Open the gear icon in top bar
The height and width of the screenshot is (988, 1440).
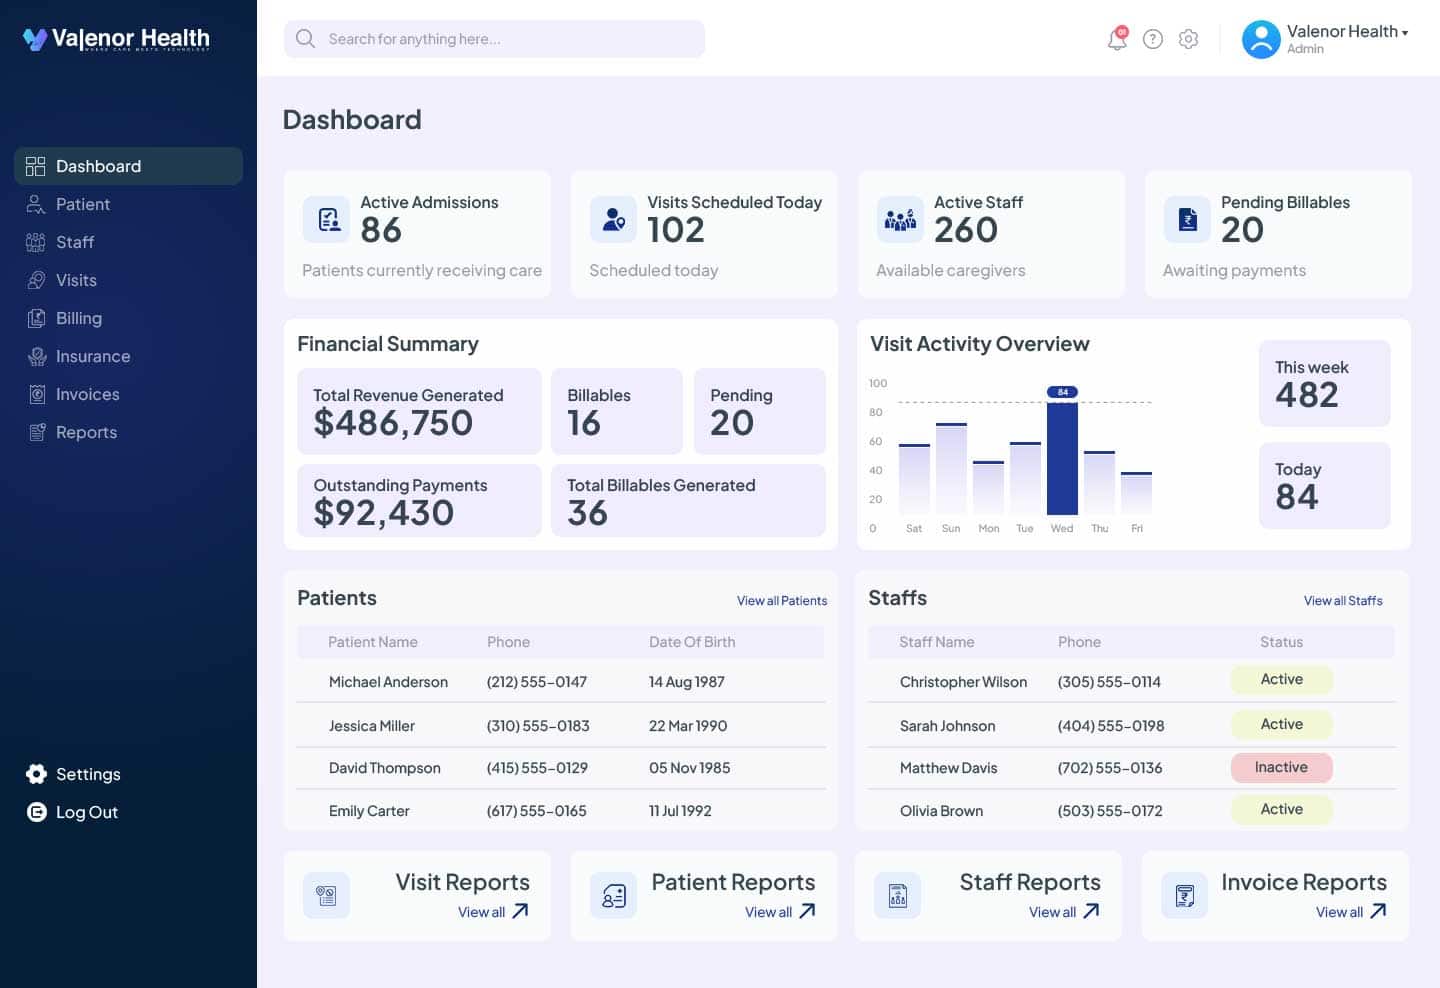point(1188,39)
